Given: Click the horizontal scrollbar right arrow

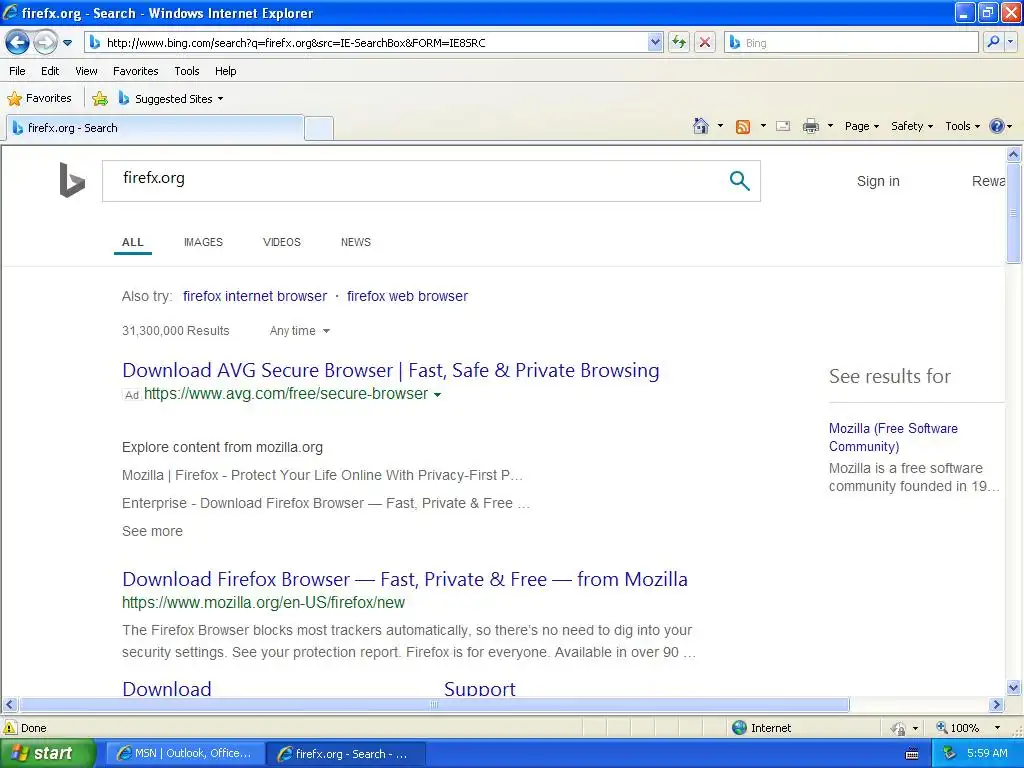Looking at the screenshot, I should point(996,705).
